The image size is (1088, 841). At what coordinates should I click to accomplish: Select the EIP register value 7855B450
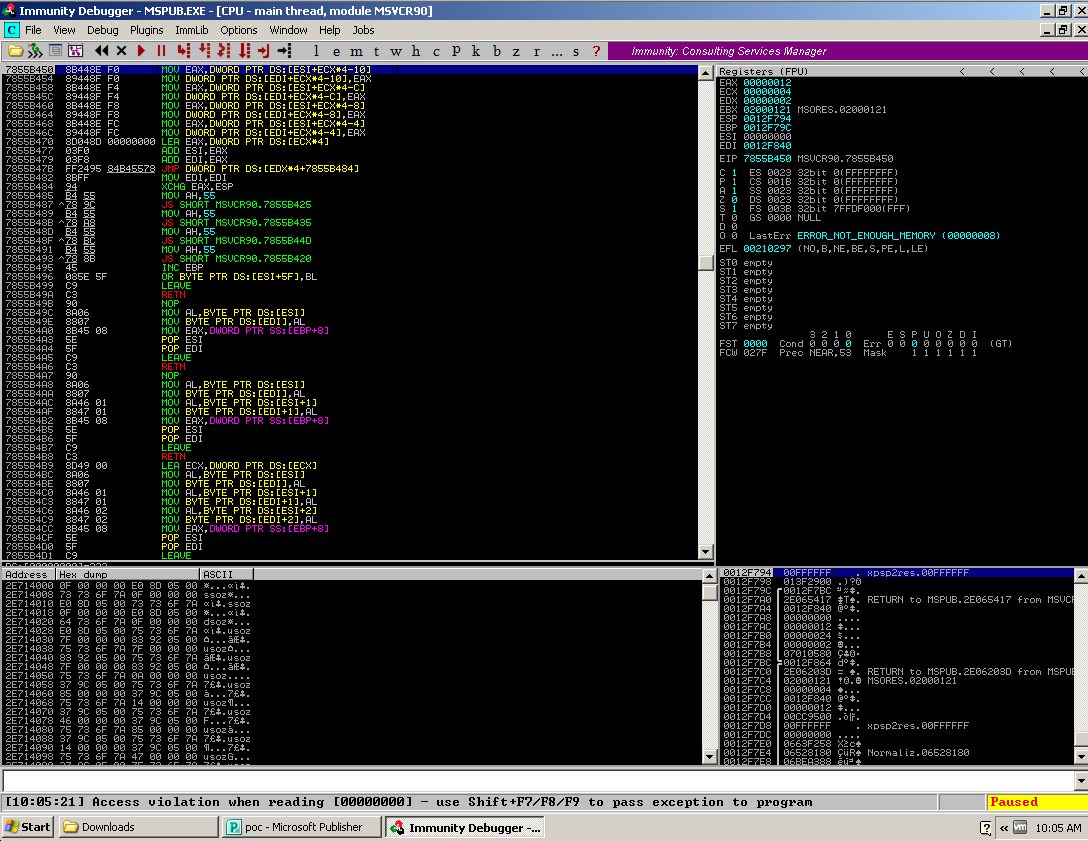tap(767, 159)
